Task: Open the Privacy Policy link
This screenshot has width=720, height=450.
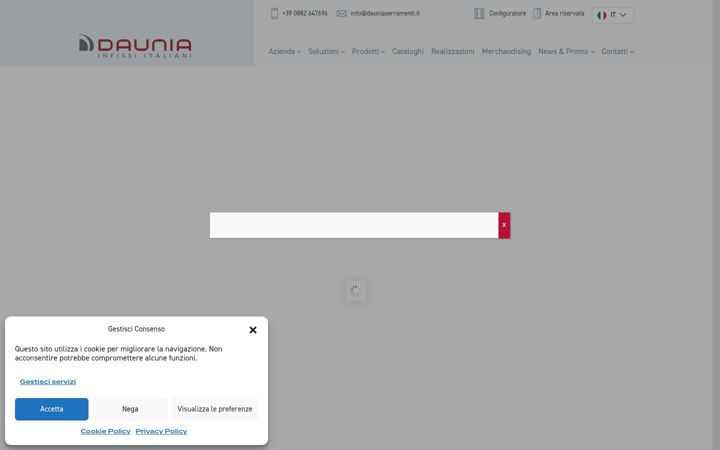Action: coord(161,431)
